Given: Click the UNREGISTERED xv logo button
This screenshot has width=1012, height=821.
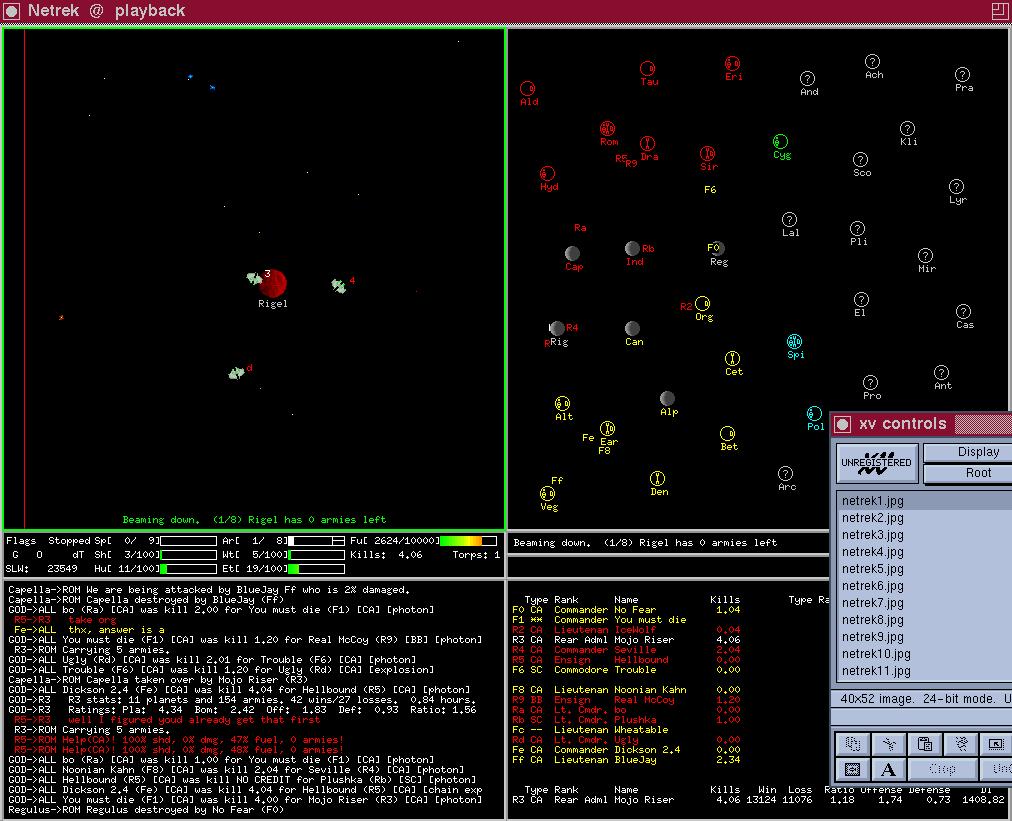Looking at the screenshot, I should point(876,463).
